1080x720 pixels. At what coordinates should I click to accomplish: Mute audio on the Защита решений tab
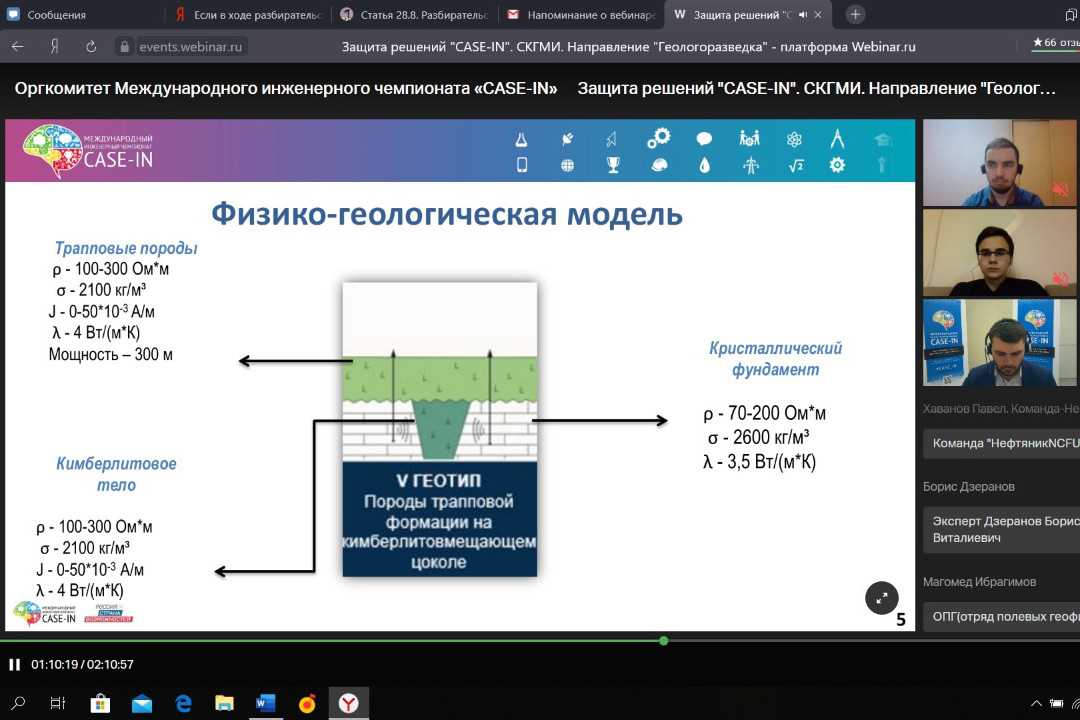(x=802, y=14)
